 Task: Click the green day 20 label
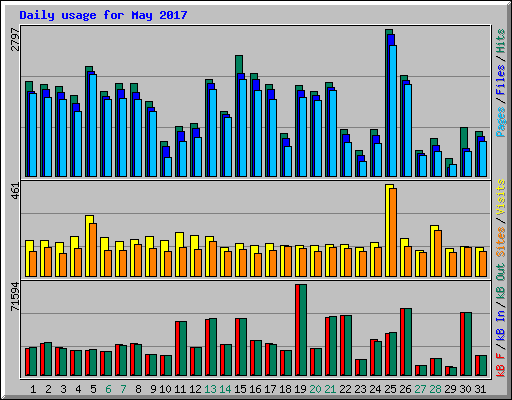pos(315,389)
